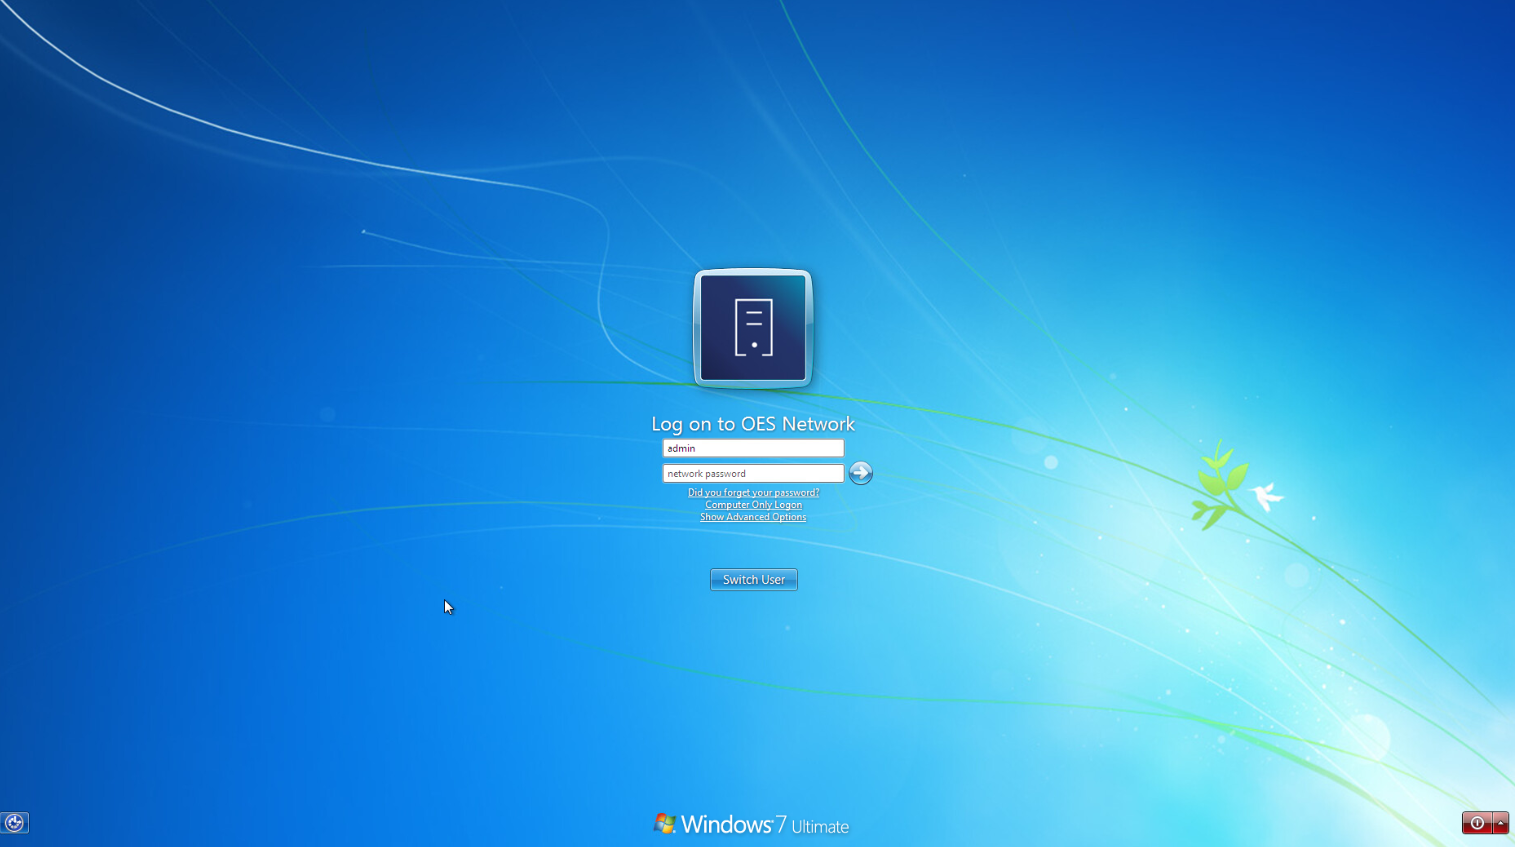This screenshot has height=847, width=1515.
Task: Click the red shutdown power icon
Action: 1477,822
